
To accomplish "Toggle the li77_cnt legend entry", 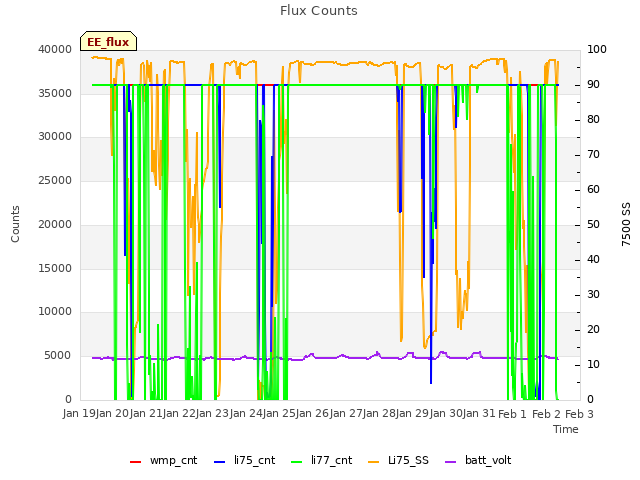I will [x=321, y=461].
